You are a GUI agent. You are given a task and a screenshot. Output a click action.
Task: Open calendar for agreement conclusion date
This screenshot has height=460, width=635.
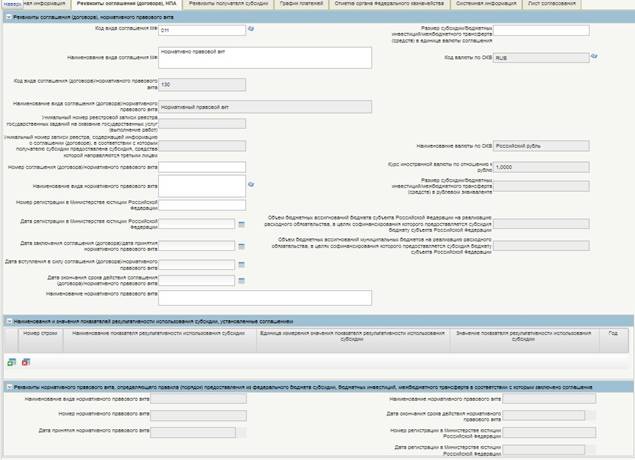(x=241, y=245)
